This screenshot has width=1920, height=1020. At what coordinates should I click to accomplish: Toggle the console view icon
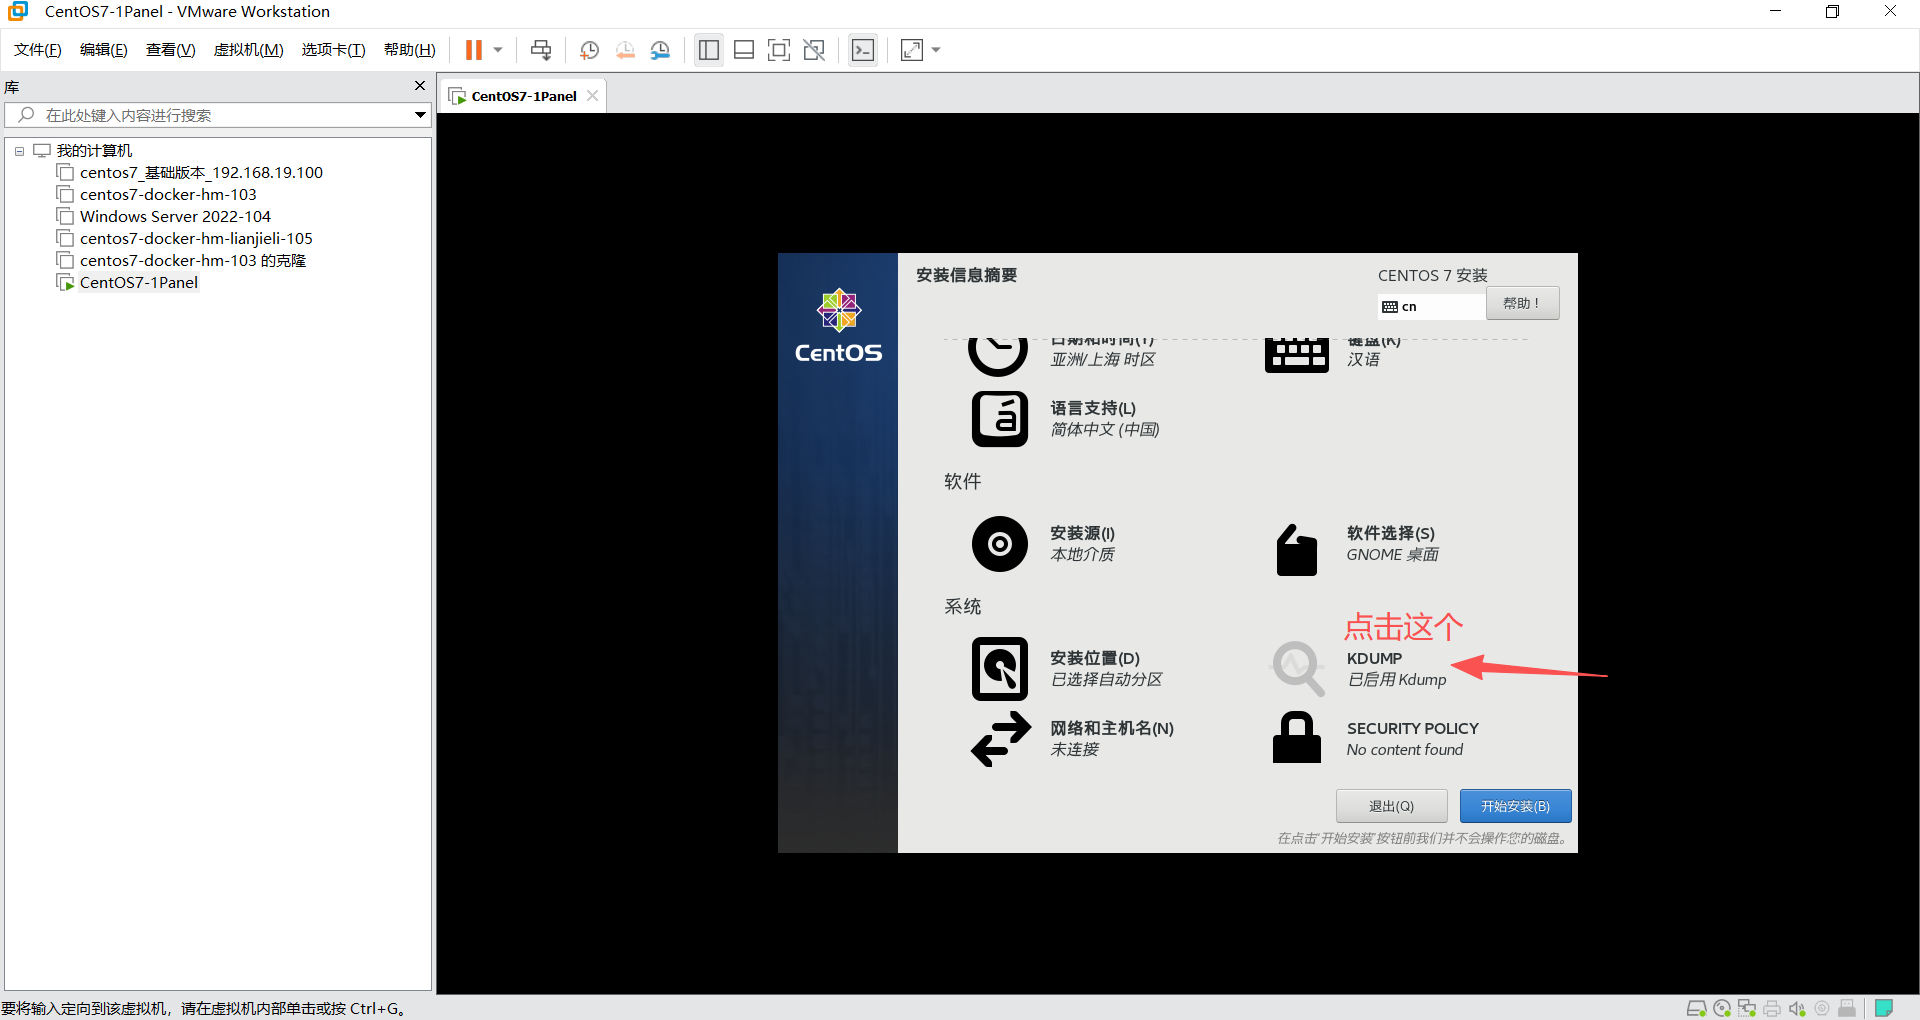(x=863, y=50)
